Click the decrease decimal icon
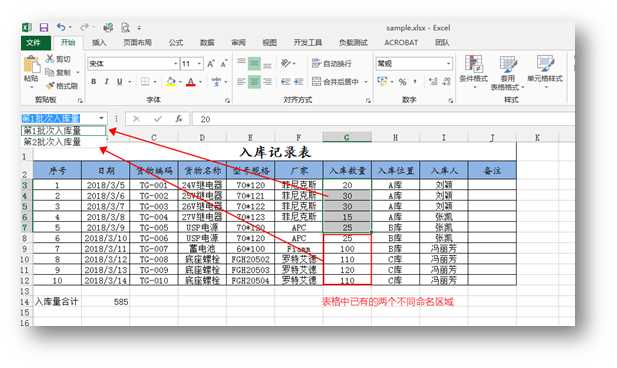 click(x=446, y=82)
